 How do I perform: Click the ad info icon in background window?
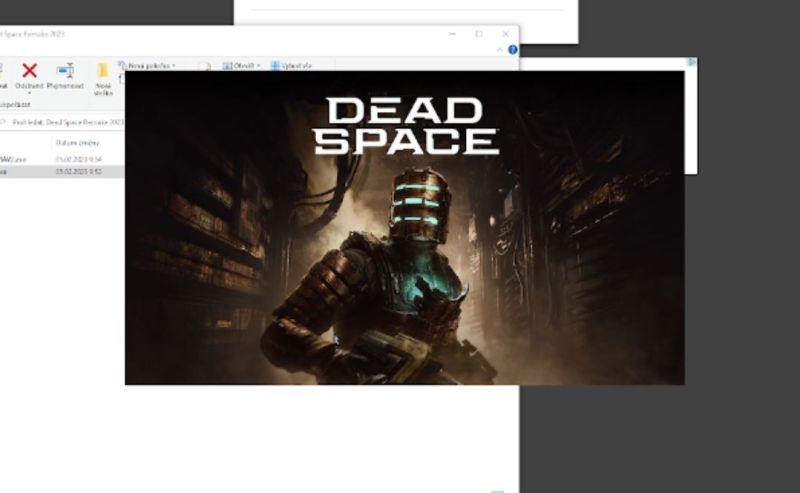[x=692, y=62]
